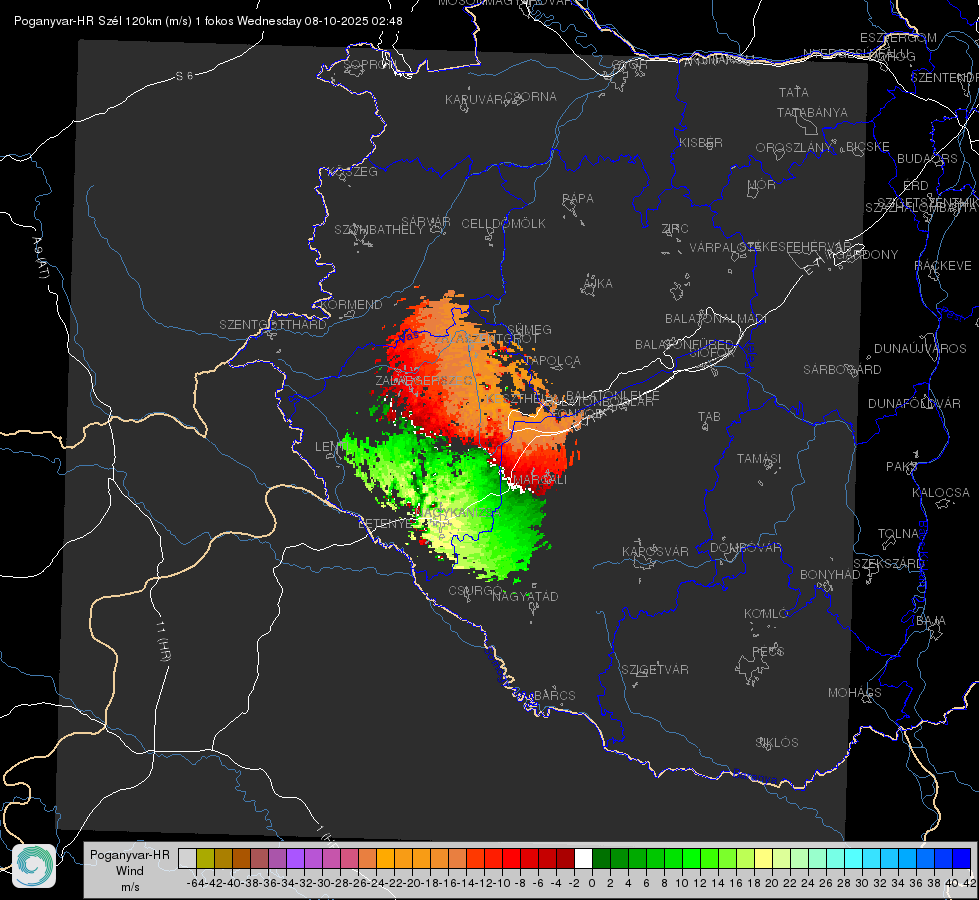The image size is (979, 900).
Task: Click the SZENTGOTTHARD city label
Action: [273, 325]
